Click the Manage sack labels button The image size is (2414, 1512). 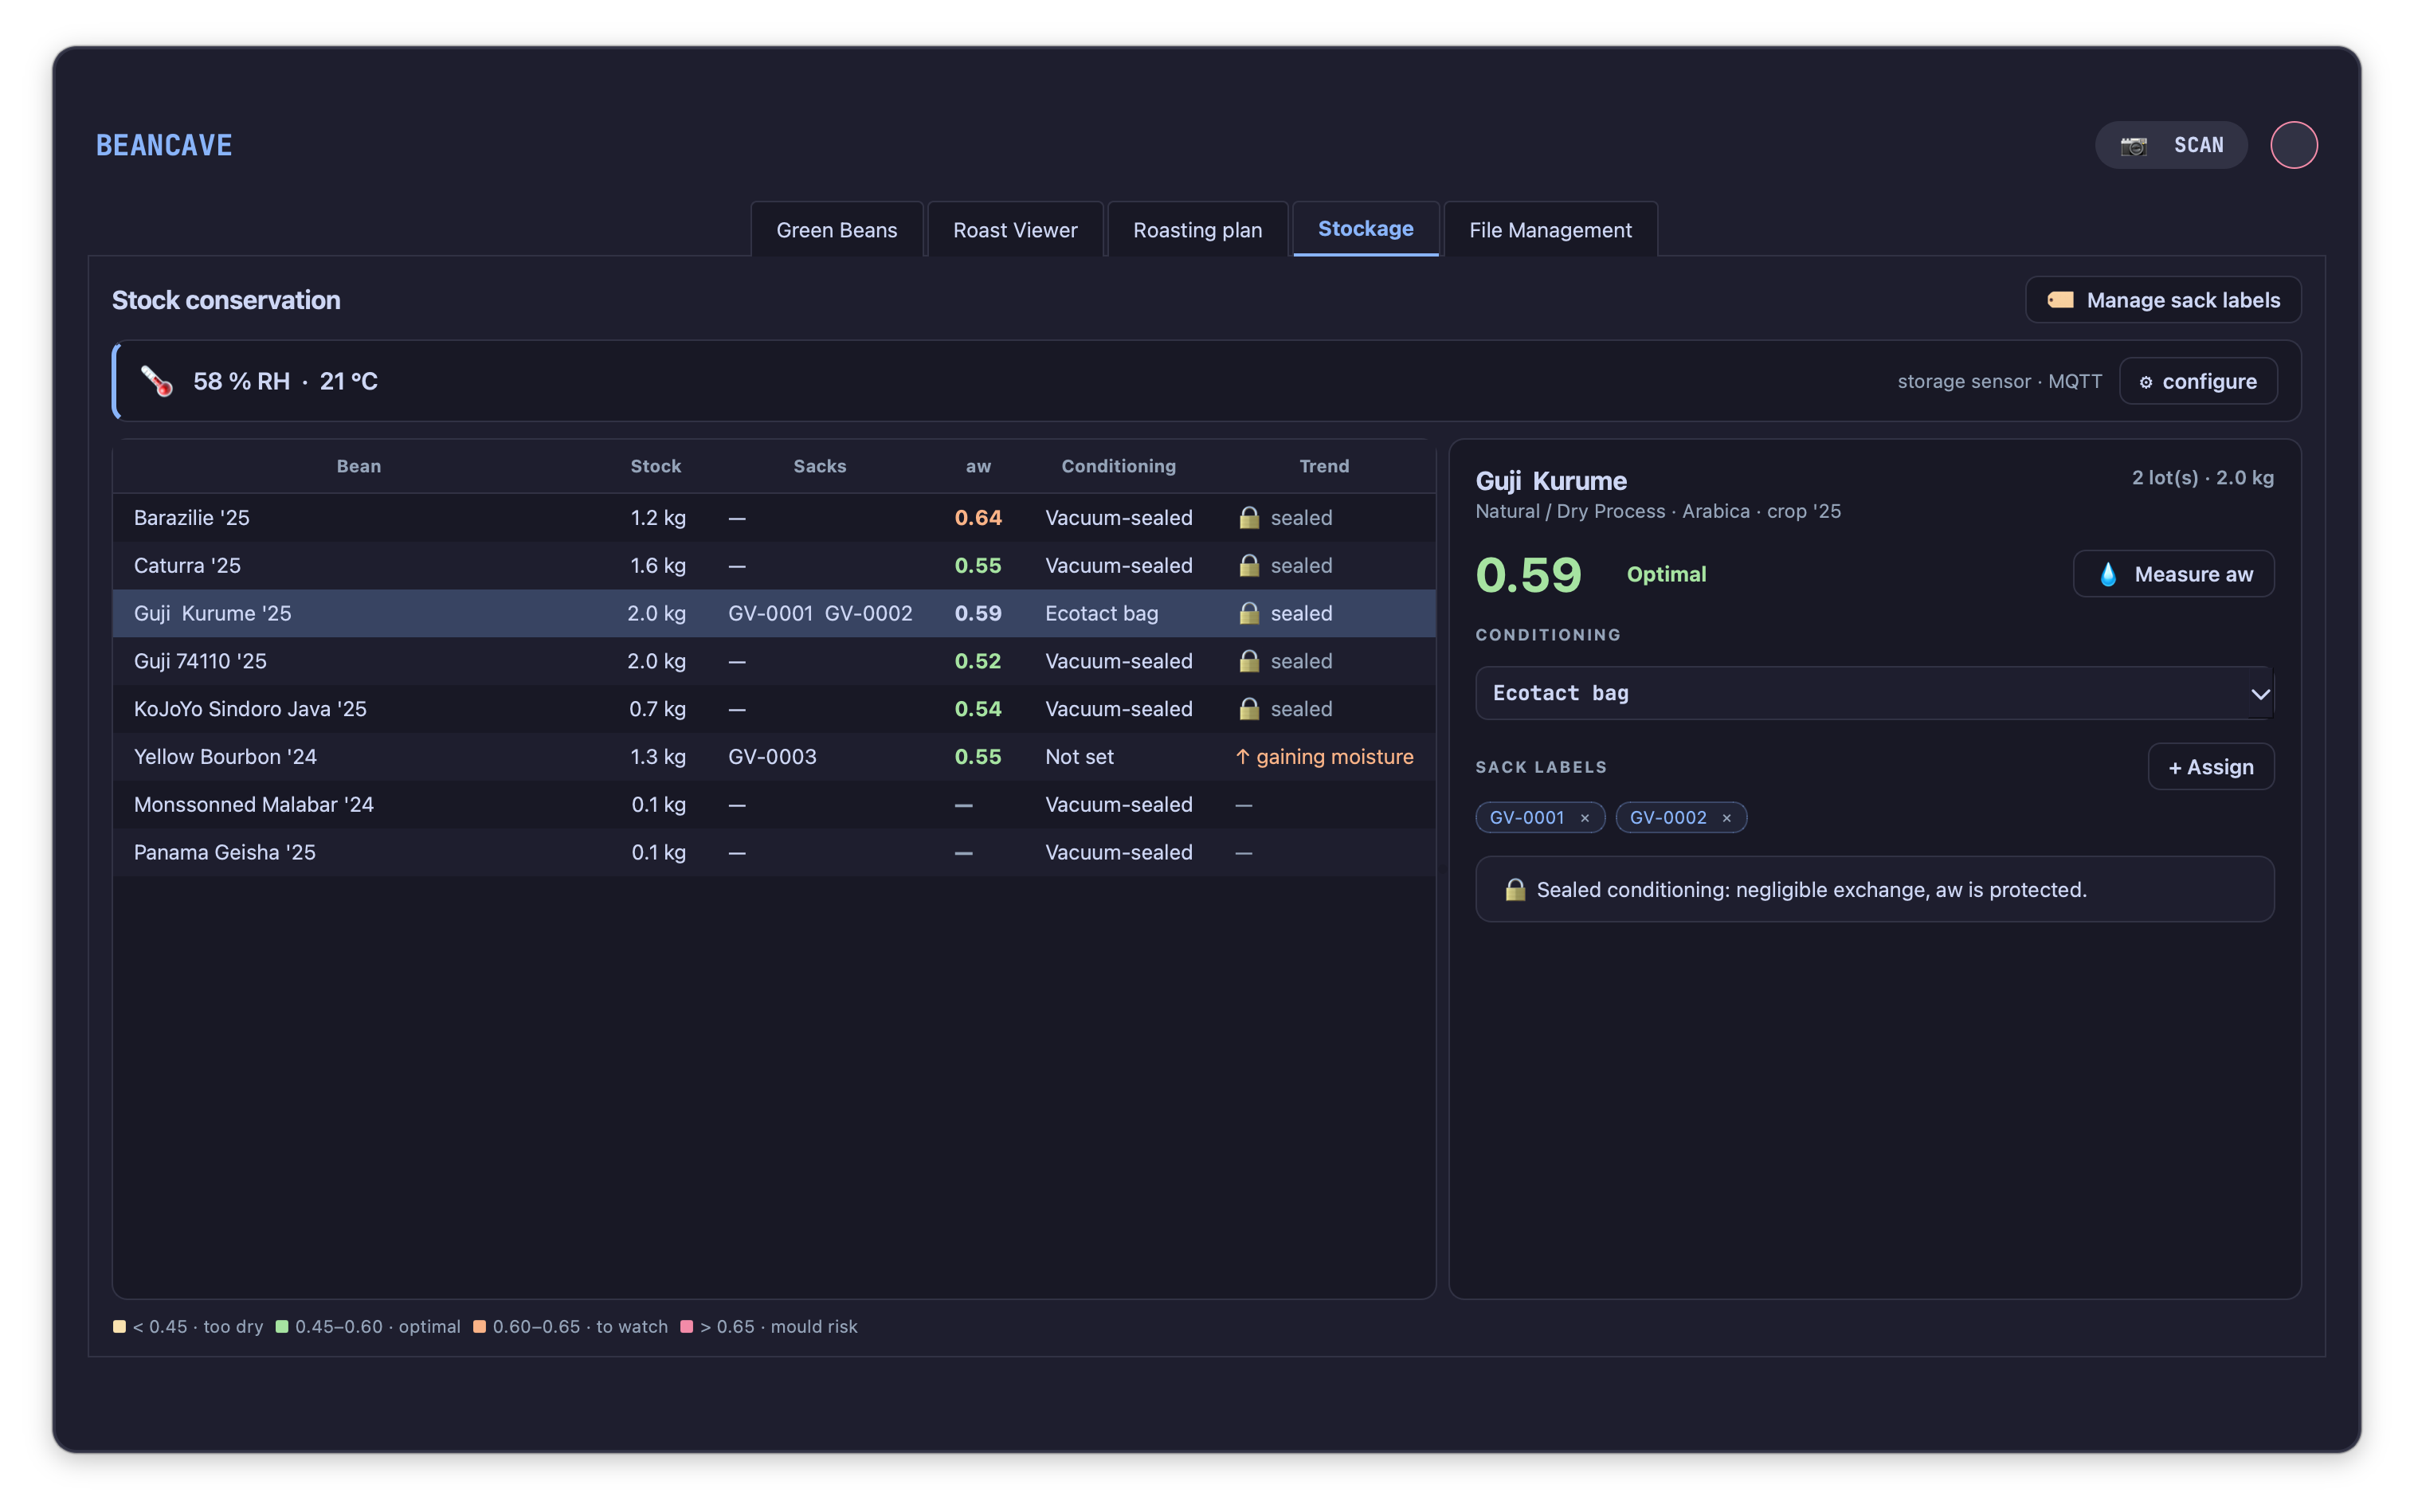click(x=2163, y=300)
